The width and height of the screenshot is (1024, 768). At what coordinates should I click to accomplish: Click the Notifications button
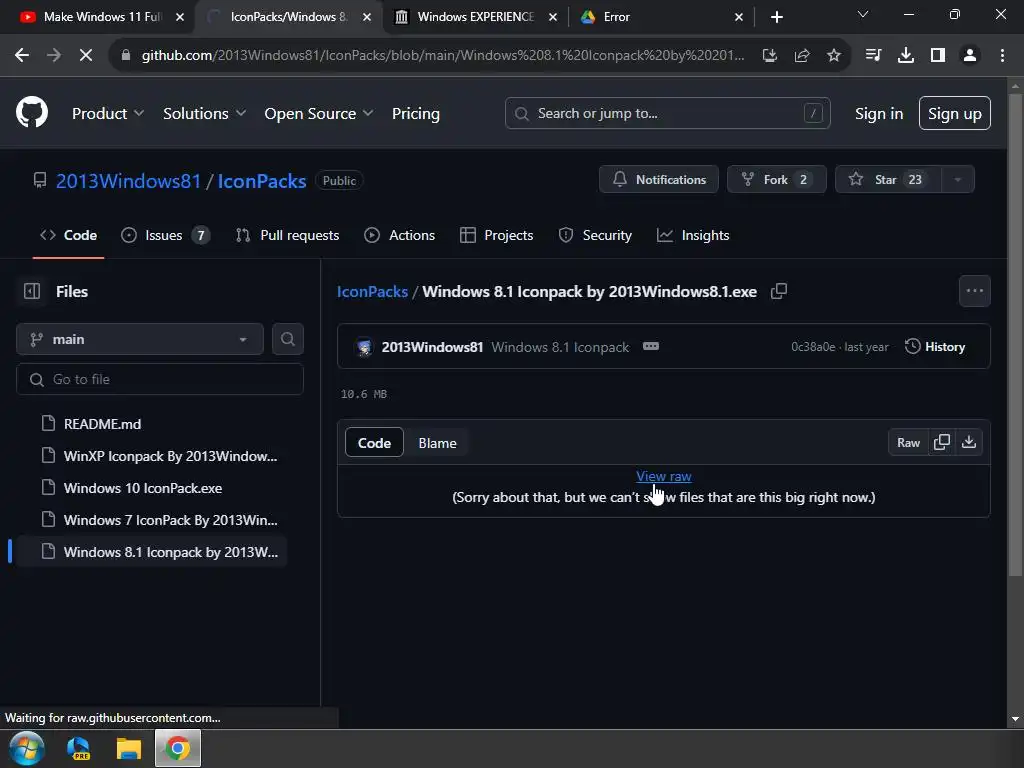658,180
